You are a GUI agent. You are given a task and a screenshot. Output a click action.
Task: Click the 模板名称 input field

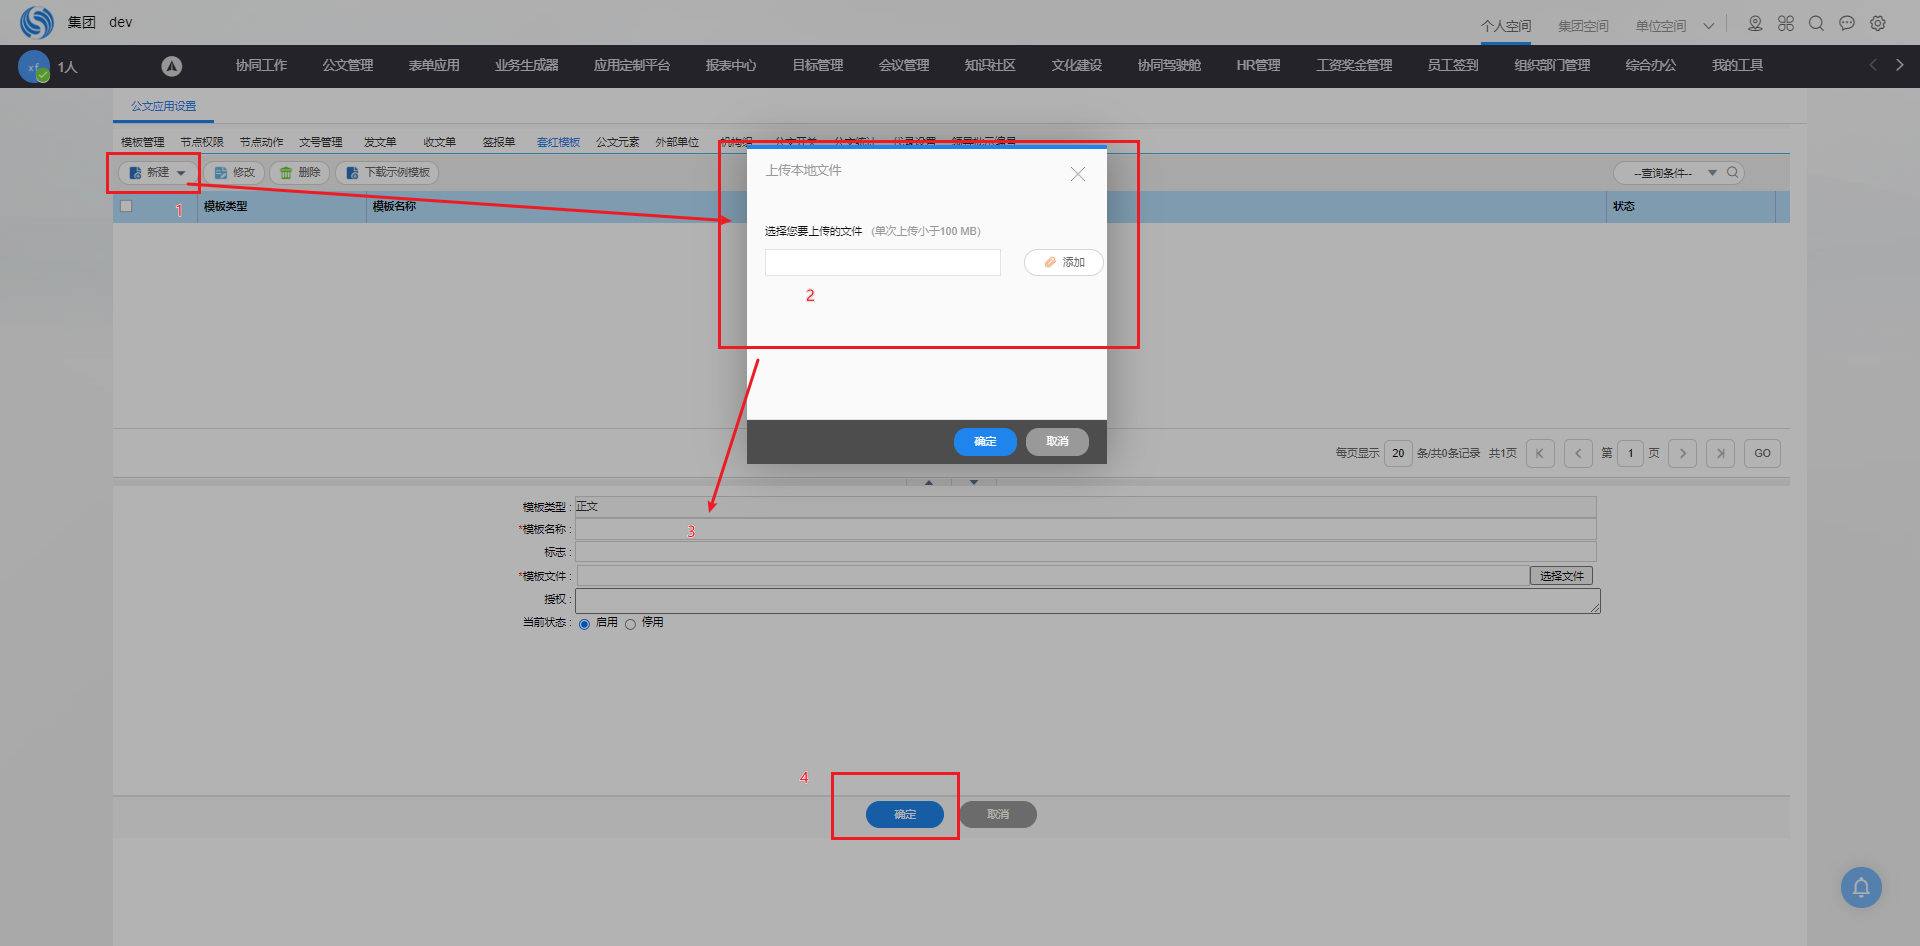coord(1086,530)
